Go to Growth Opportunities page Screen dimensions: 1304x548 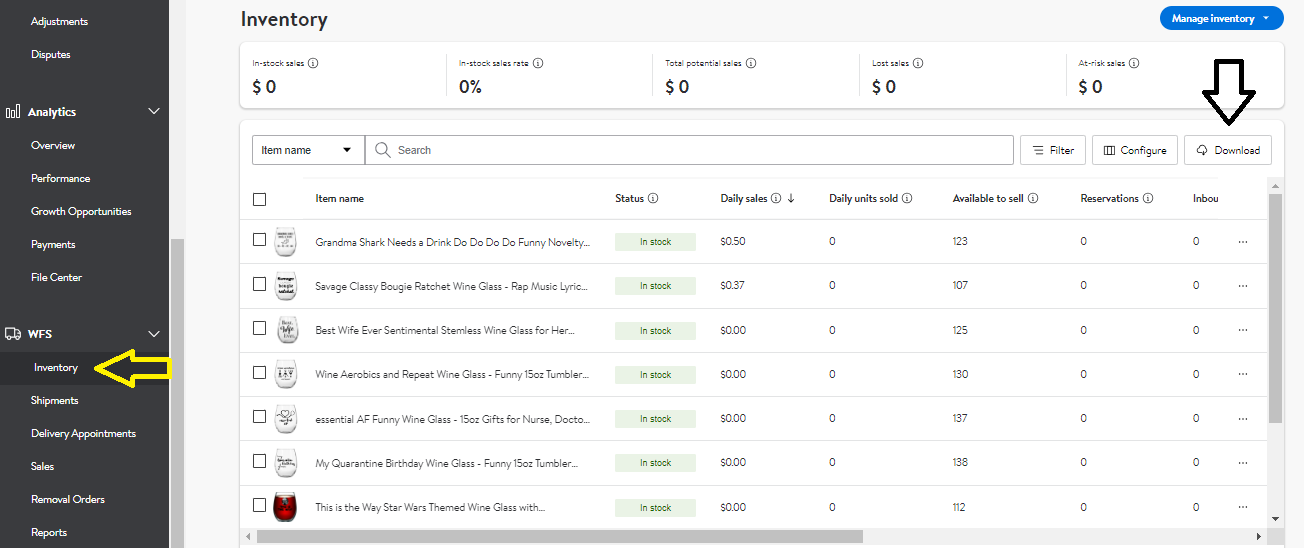click(x=81, y=211)
